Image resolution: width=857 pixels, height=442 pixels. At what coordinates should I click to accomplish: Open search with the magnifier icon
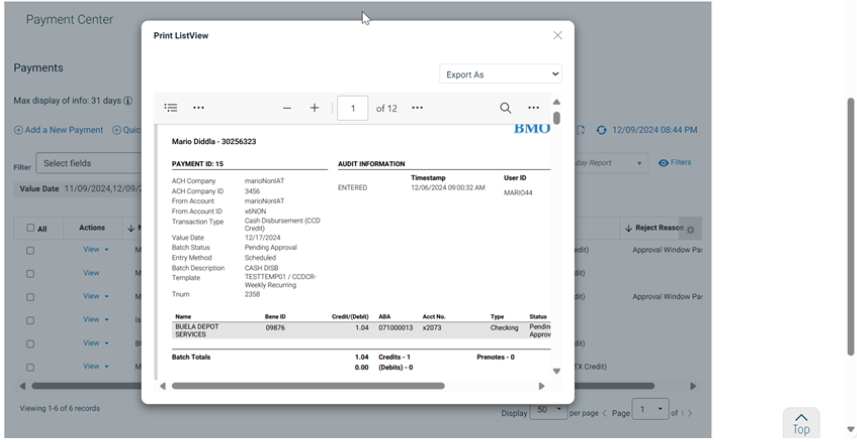coord(506,108)
